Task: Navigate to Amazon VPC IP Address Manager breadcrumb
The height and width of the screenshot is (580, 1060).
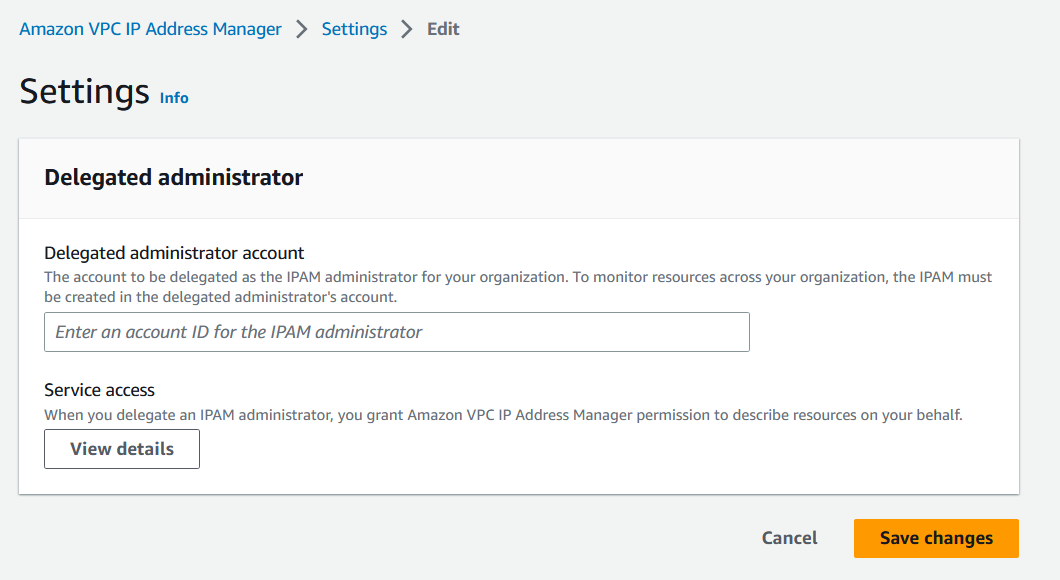Action: click(150, 29)
